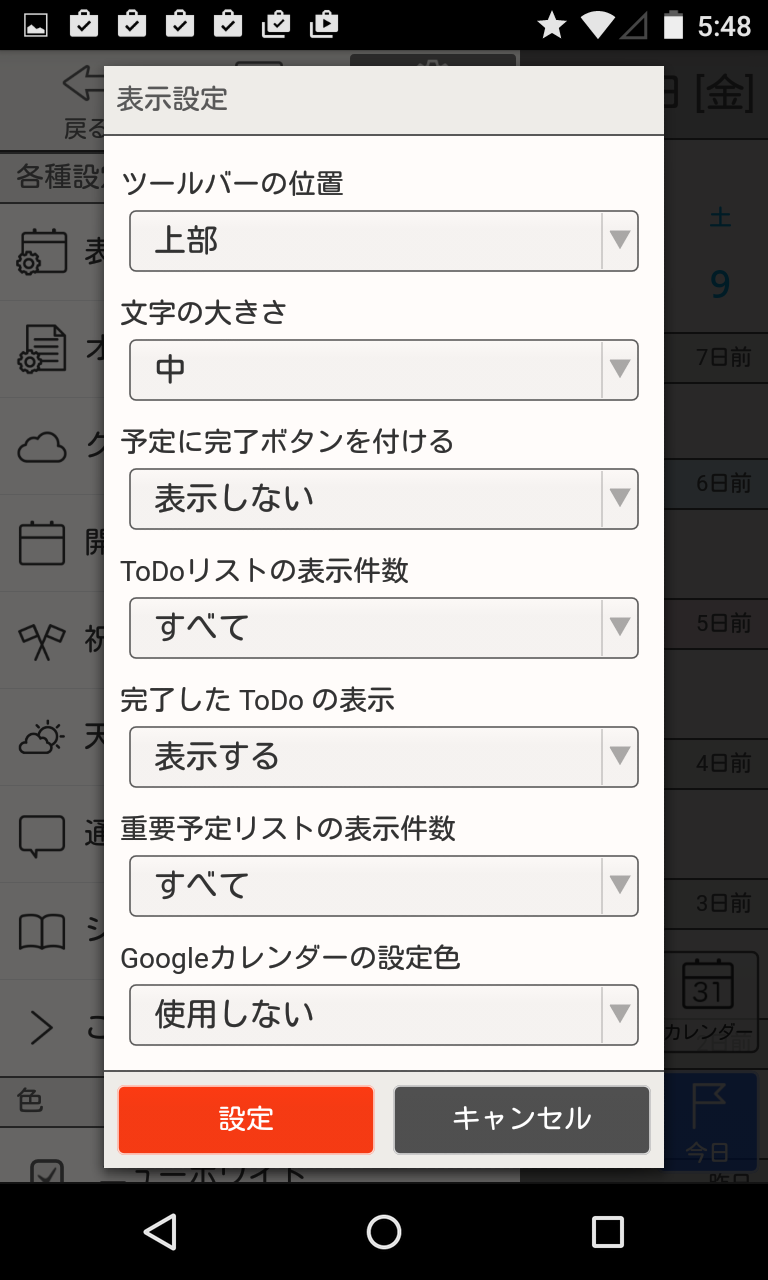Click the キャンセル button

point(522,1120)
